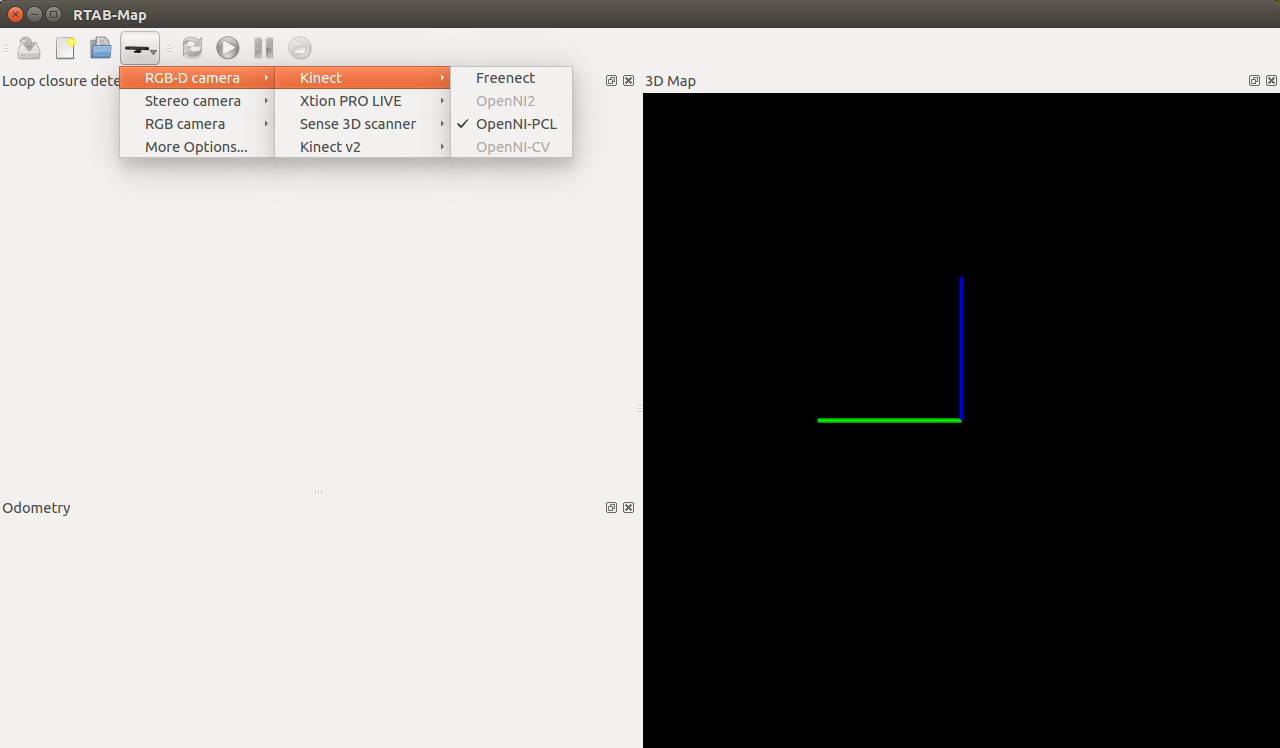Image resolution: width=1280 pixels, height=748 pixels.
Task: Float the 3D Map panel
Action: [1254, 81]
